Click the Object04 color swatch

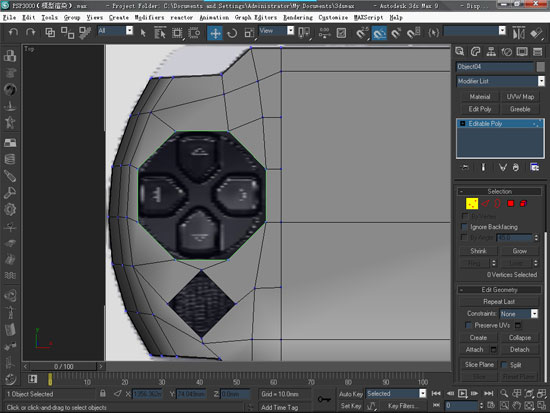coord(541,67)
